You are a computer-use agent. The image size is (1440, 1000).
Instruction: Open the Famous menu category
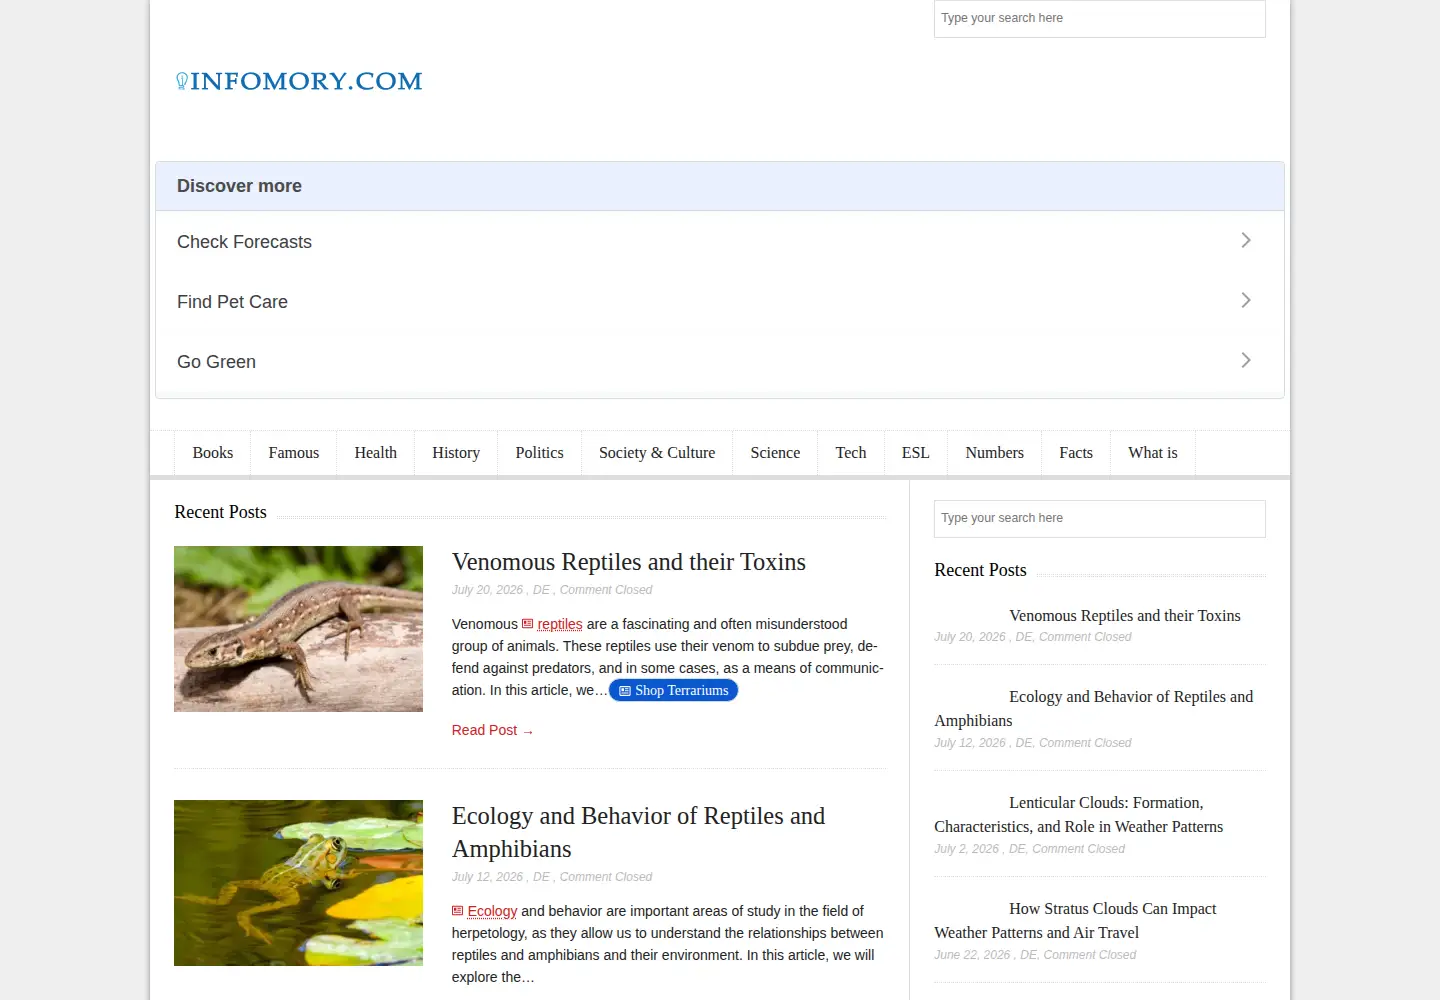point(294,453)
